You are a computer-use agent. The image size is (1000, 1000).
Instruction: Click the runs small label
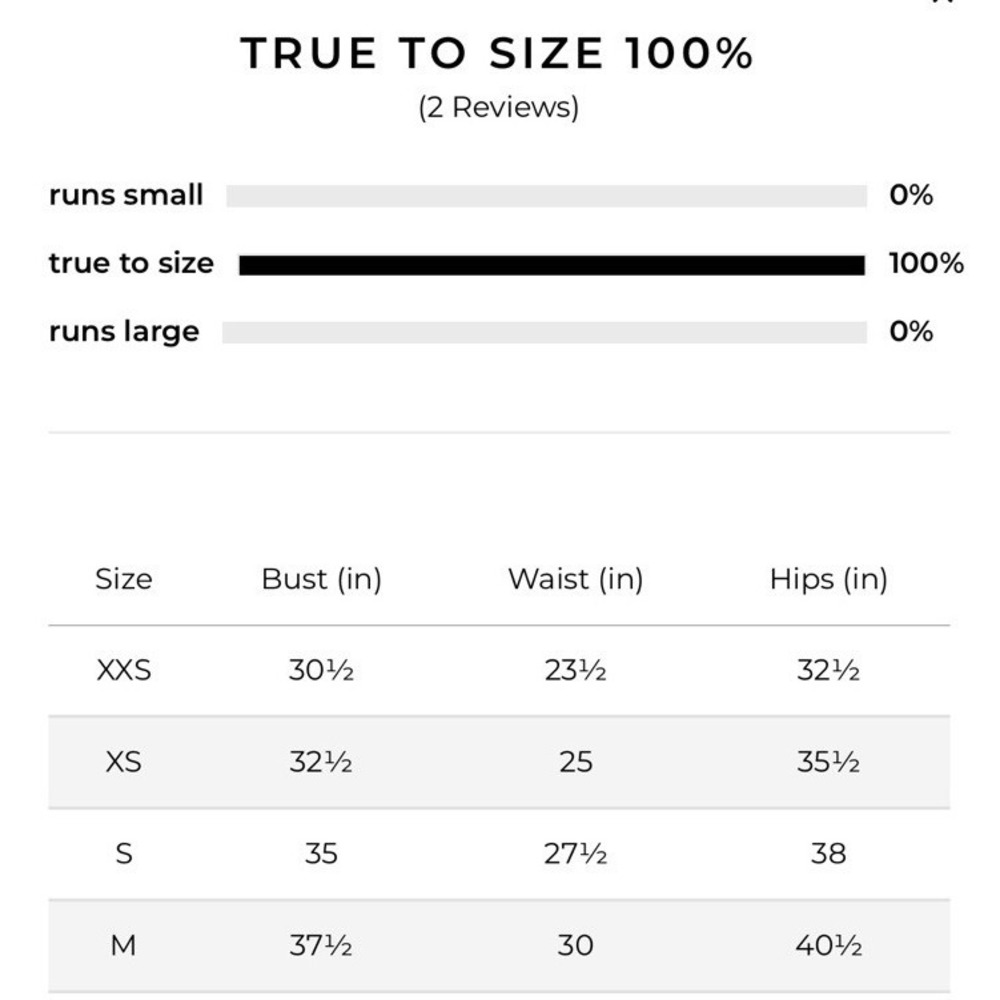pyautogui.click(x=126, y=195)
